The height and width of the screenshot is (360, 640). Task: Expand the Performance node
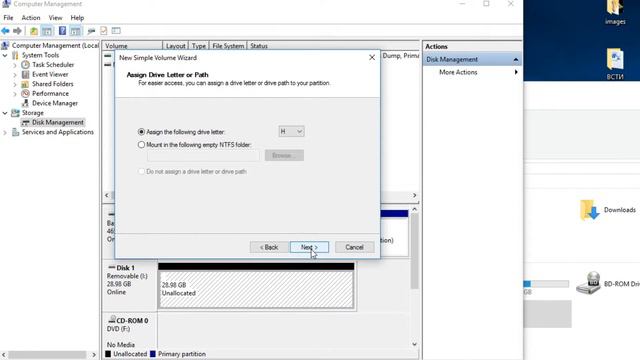[x=15, y=93]
